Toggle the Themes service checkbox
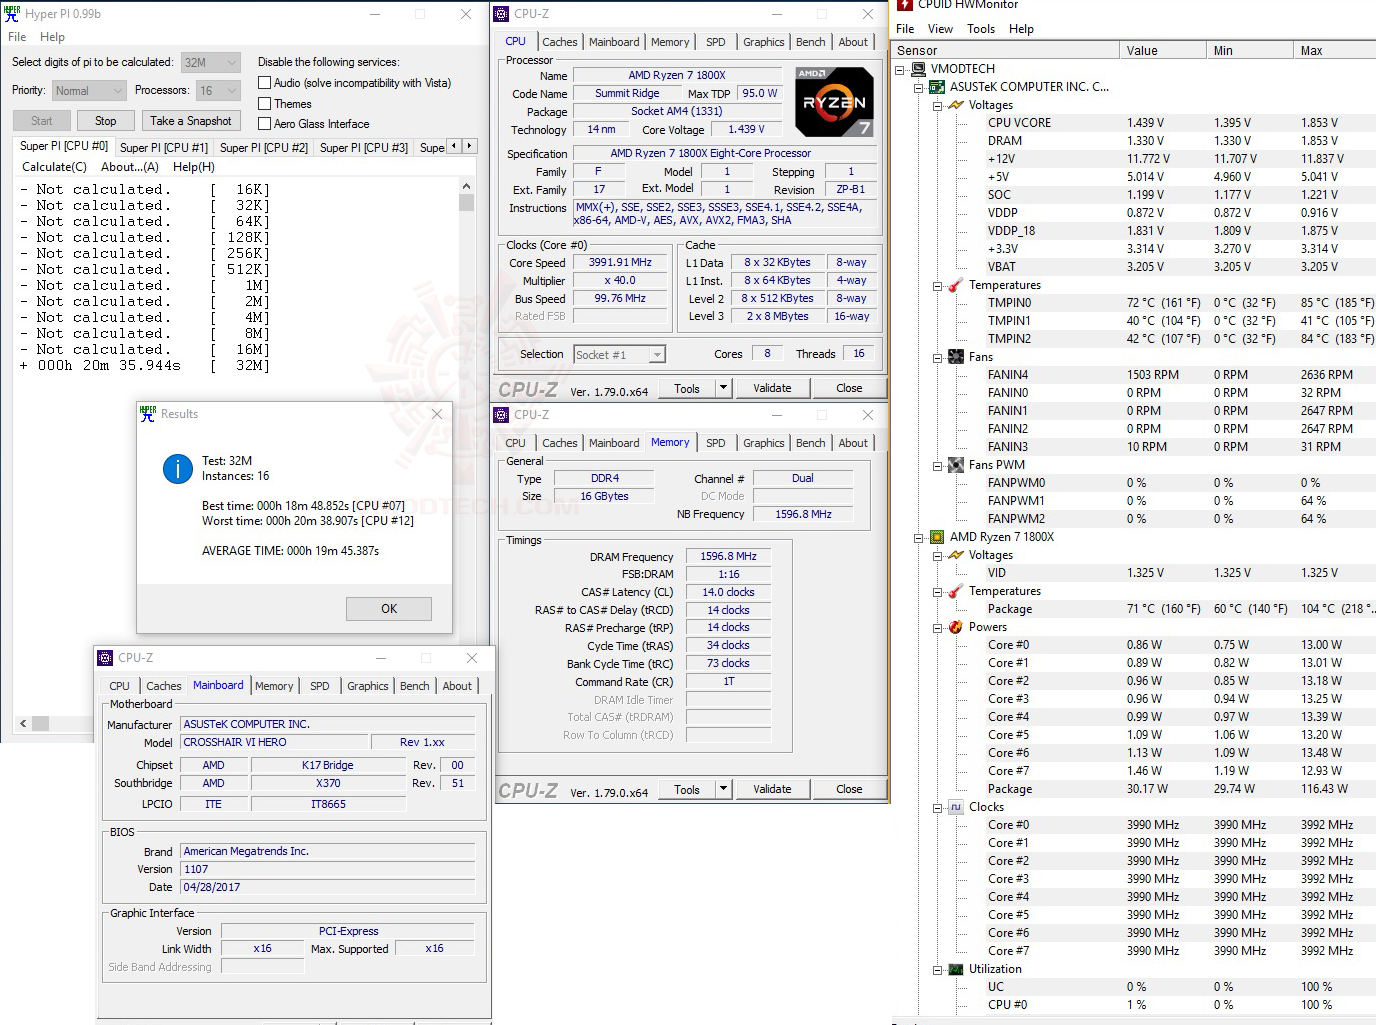 click(265, 103)
